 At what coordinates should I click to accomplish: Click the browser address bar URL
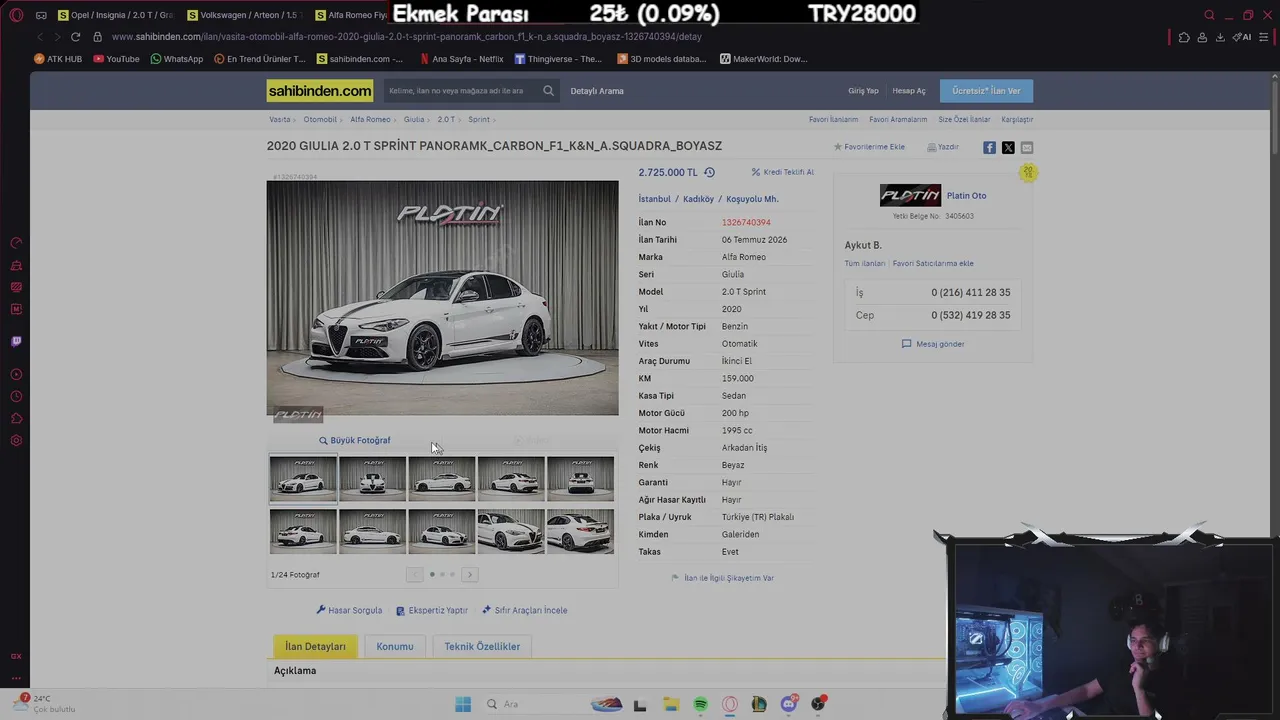coord(407,37)
